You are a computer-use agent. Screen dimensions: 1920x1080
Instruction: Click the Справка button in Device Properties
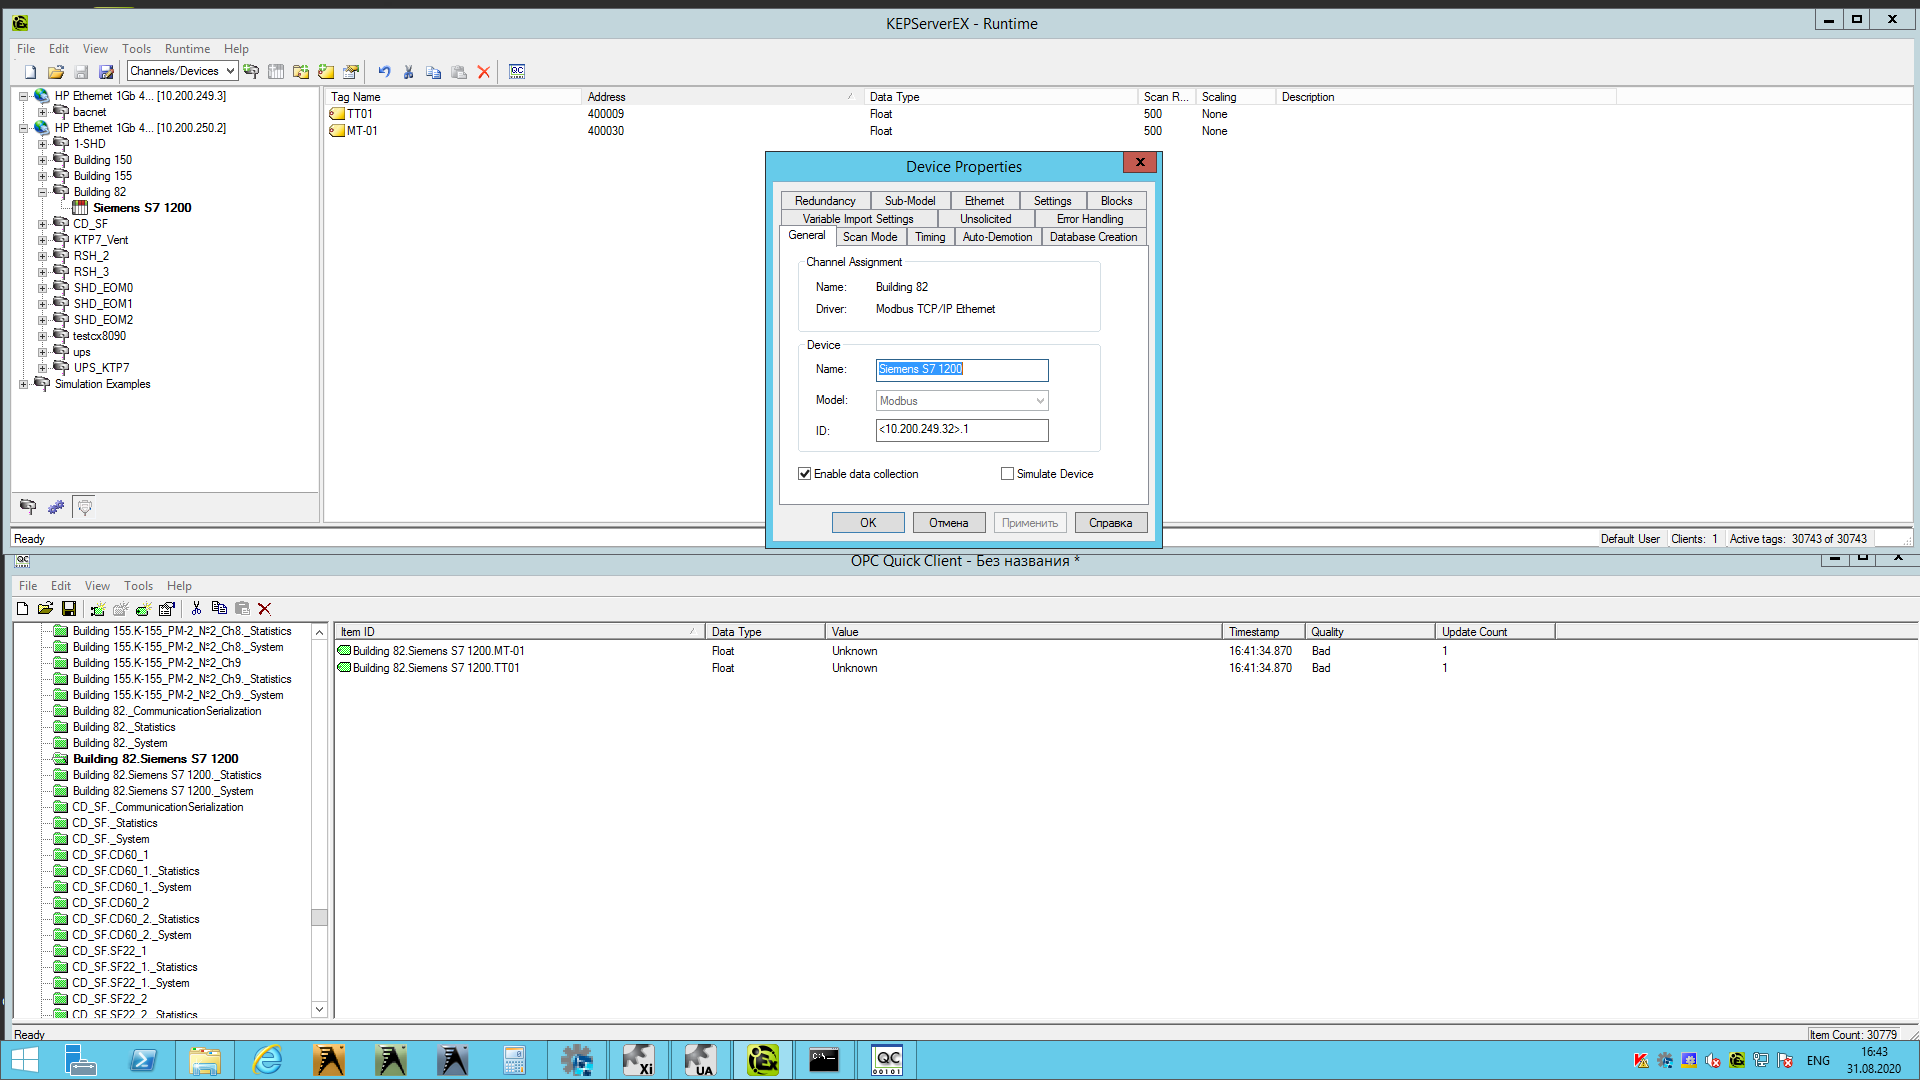pyautogui.click(x=1110, y=522)
